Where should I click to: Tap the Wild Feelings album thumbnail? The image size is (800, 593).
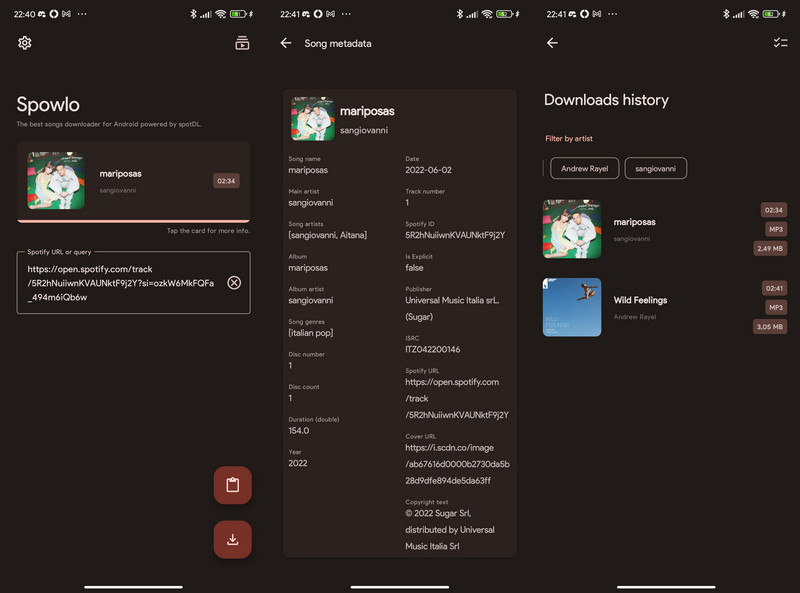point(572,307)
